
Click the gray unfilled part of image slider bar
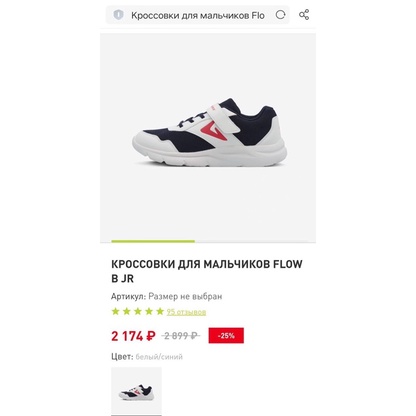(255, 241)
